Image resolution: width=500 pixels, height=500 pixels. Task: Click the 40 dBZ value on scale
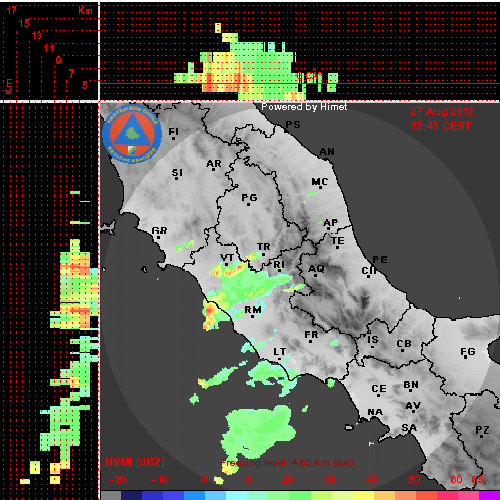pos(371,480)
